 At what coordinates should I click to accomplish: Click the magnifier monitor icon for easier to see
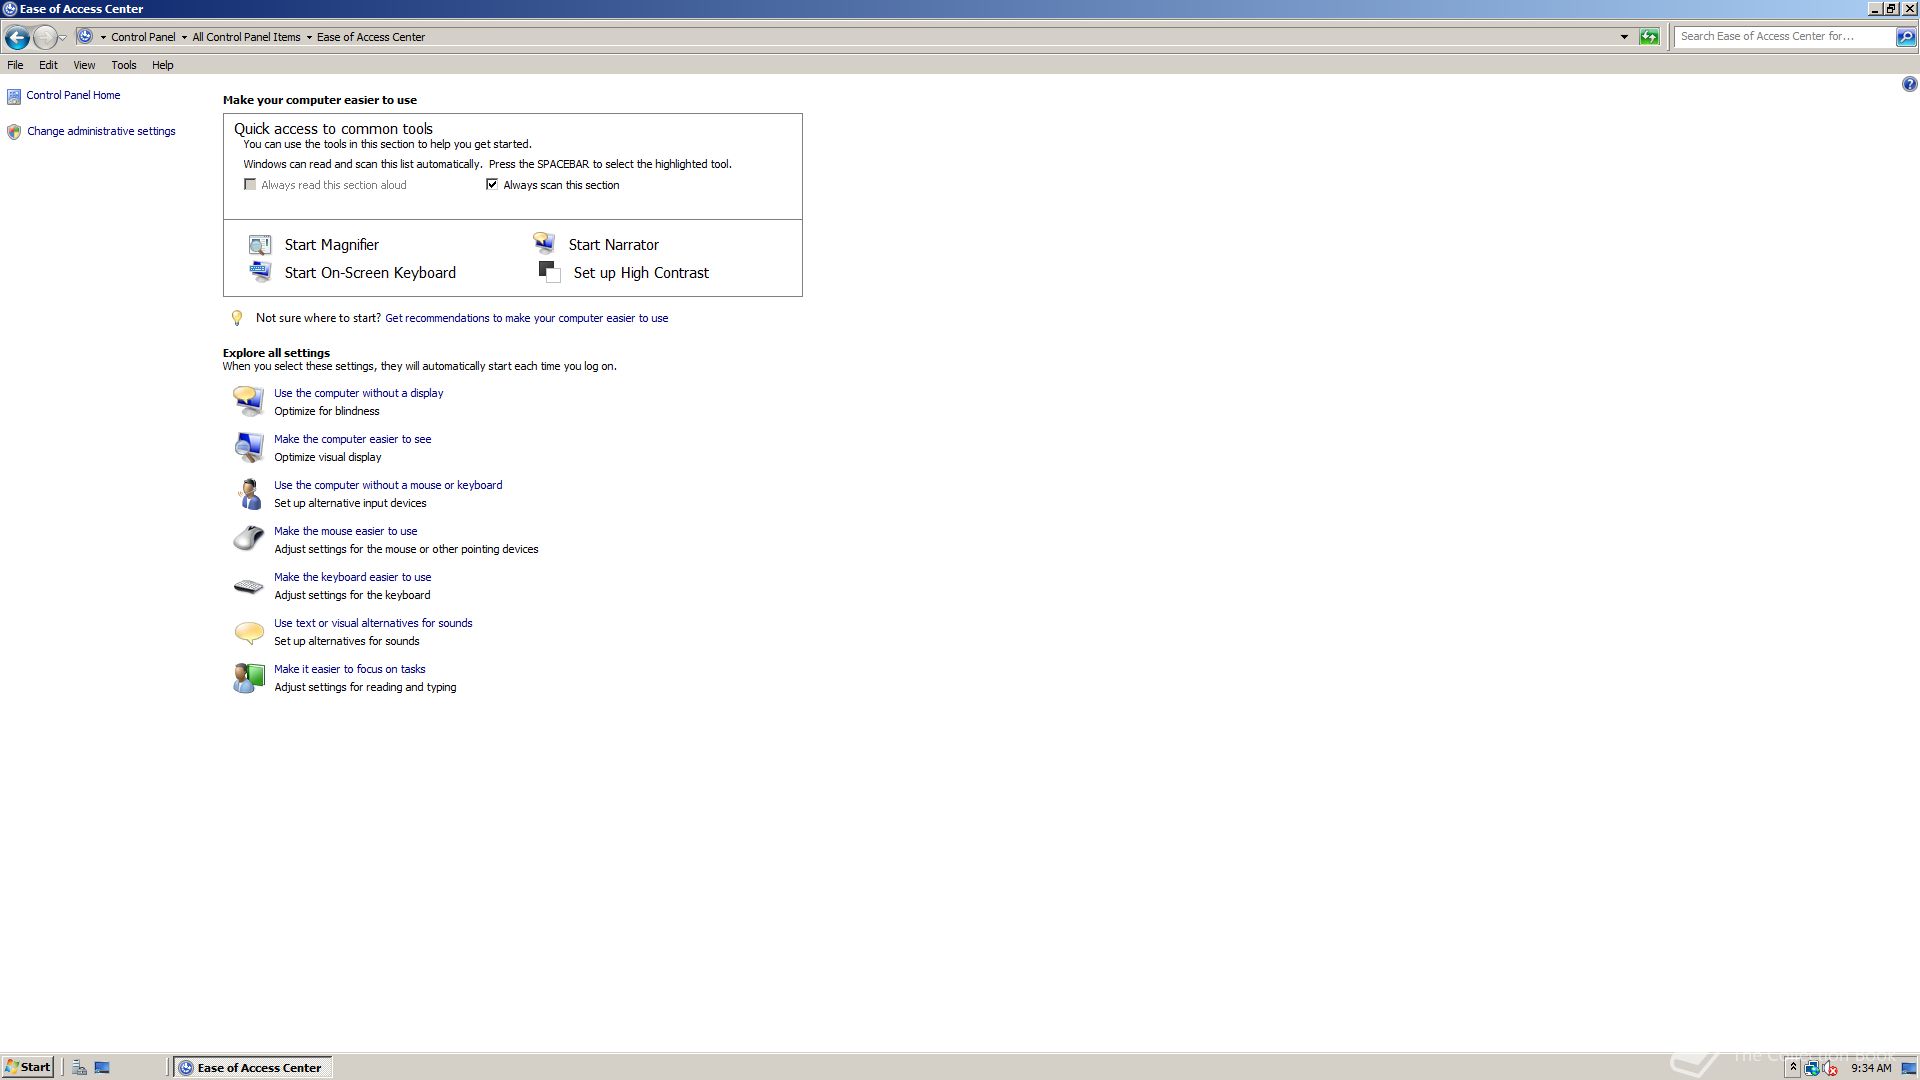tap(248, 447)
